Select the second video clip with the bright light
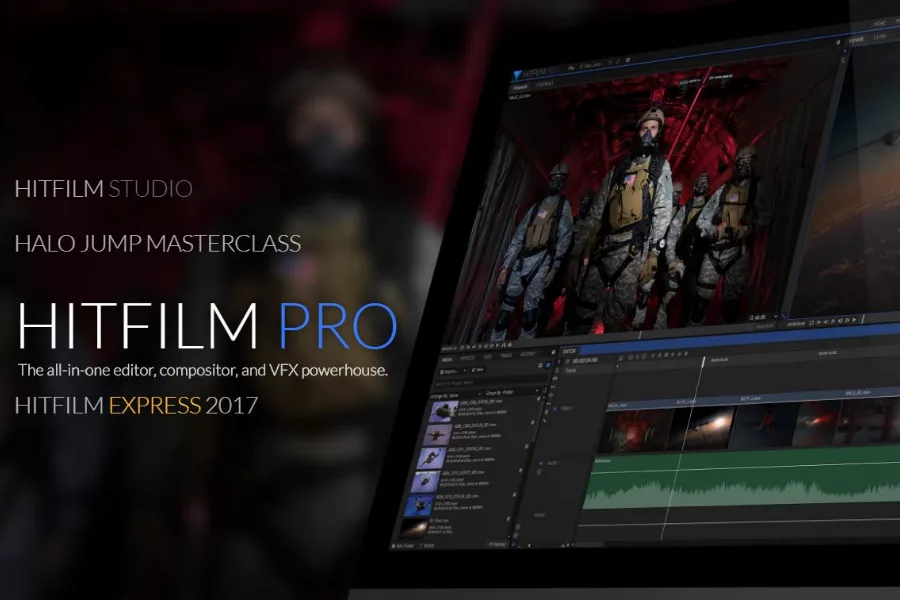This screenshot has height=600, width=900. 702,426
